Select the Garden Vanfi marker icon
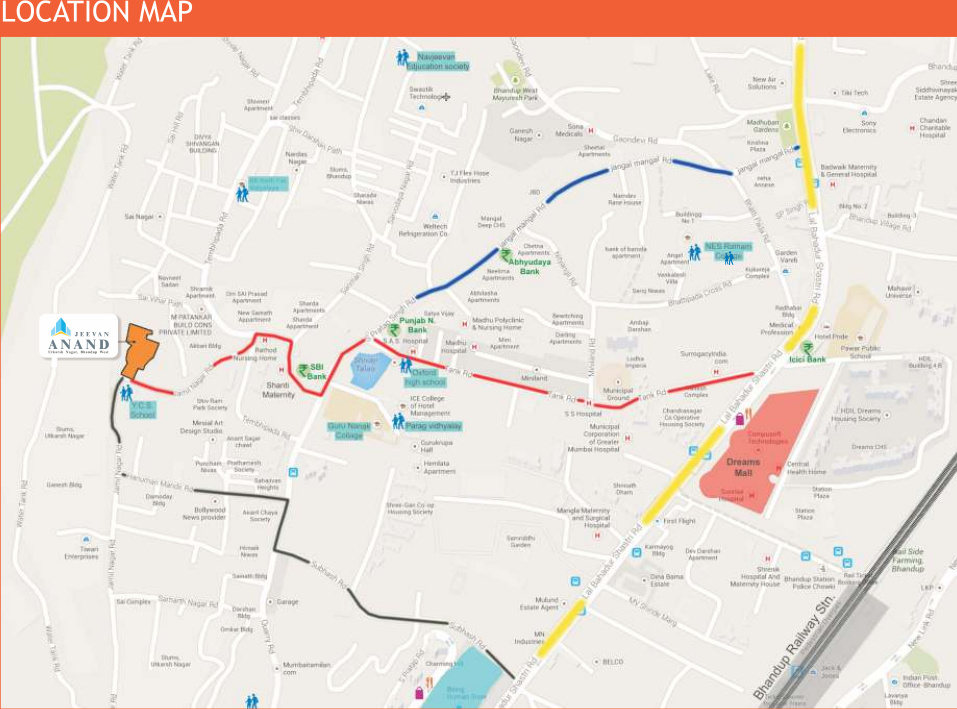This screenshot has height=709, width=957. click(785, 271)
